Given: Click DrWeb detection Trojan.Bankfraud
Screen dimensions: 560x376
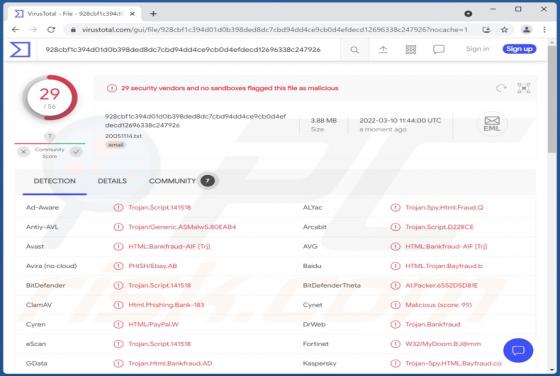Looking at the screenshot, I should [432, 325].
